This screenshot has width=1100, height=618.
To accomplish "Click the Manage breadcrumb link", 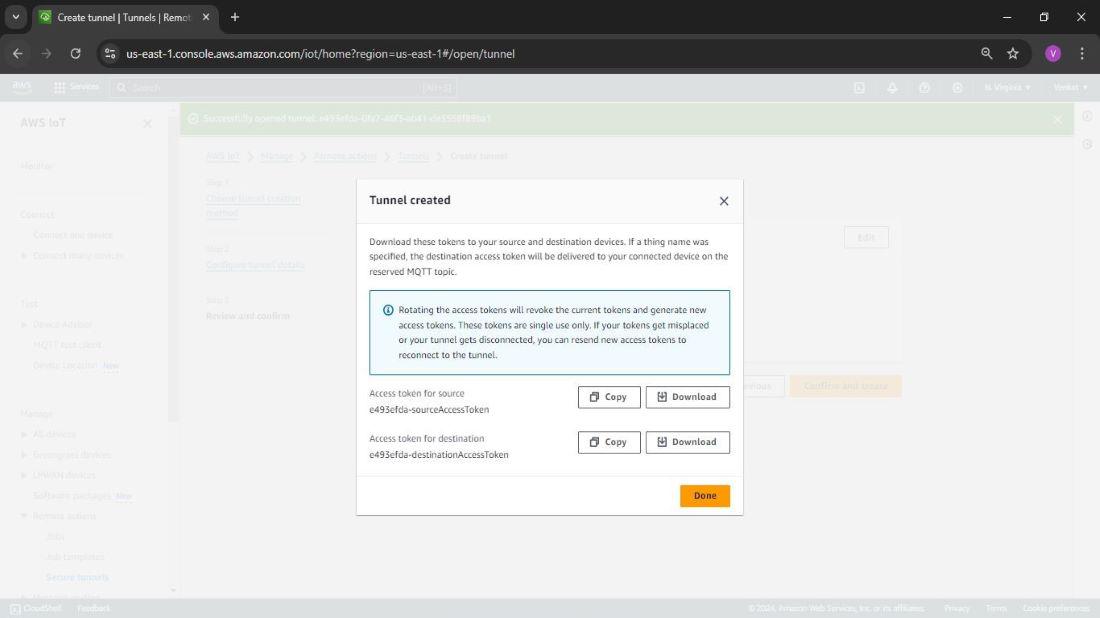I will click(276, 156).
